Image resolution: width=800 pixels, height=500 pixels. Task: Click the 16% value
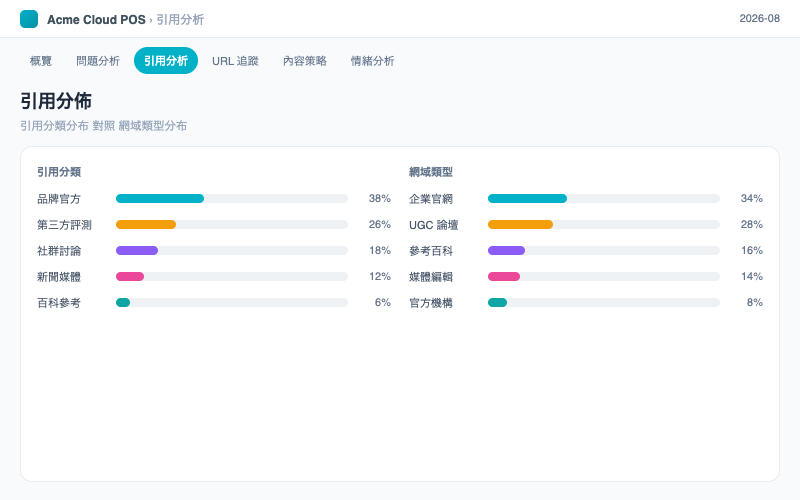coord(752,251)
